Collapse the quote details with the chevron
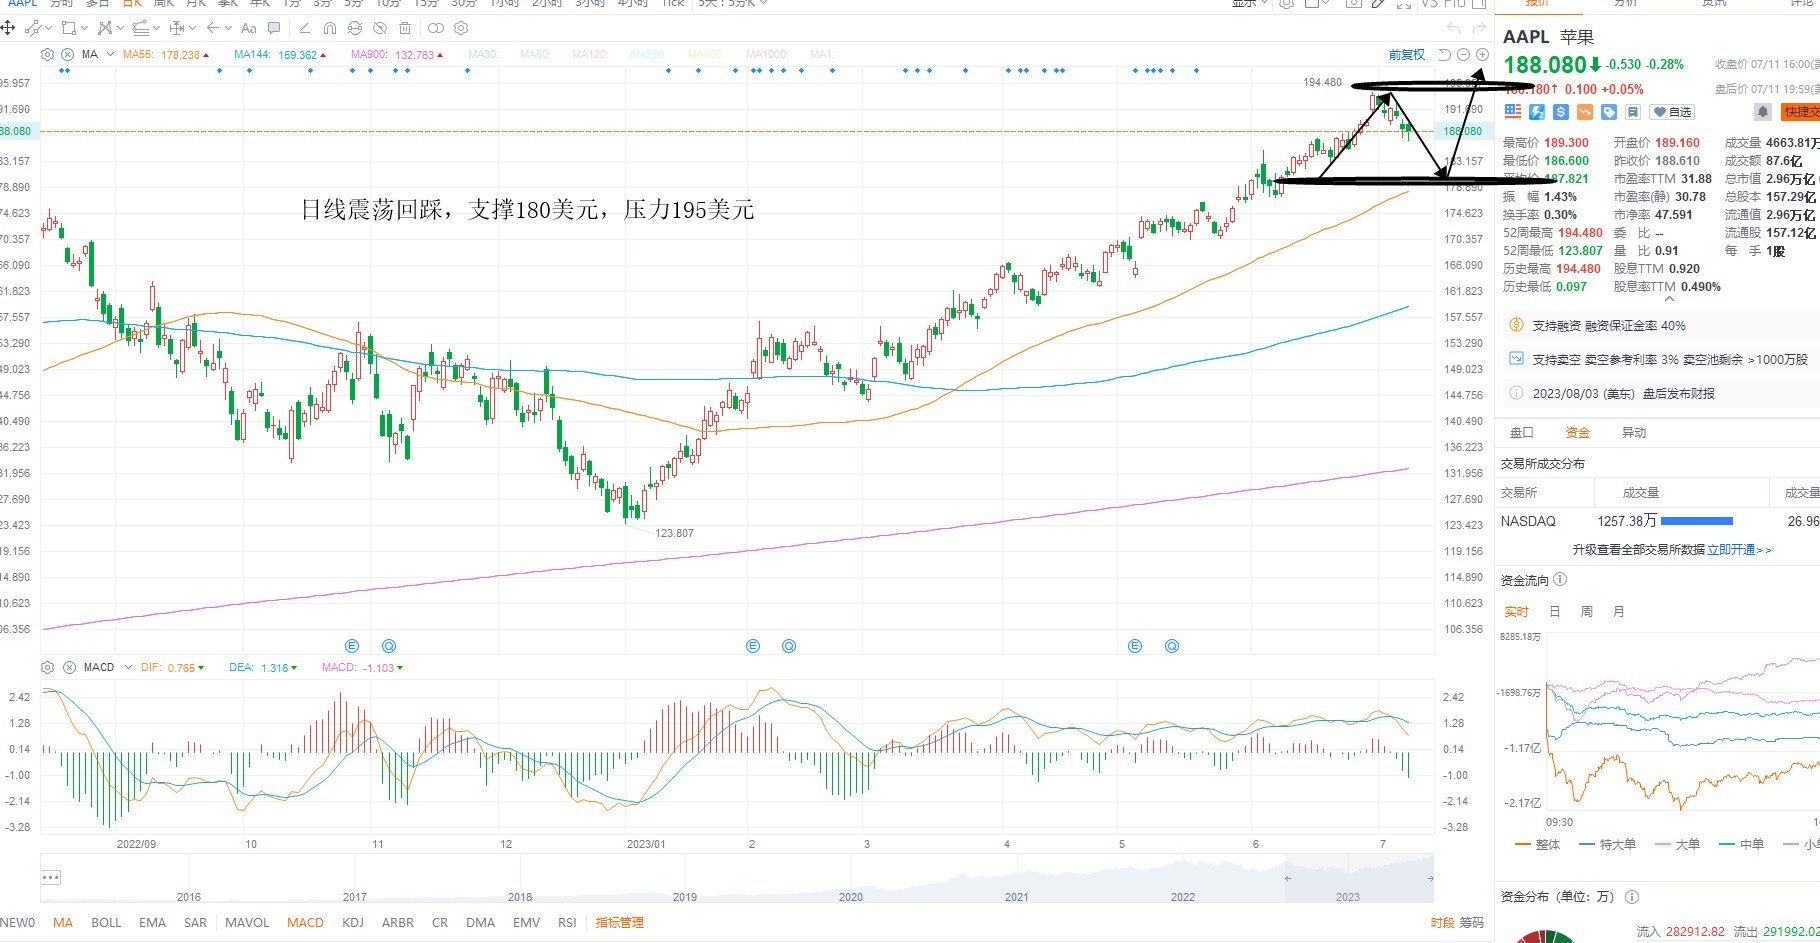This screenshot has width=1820, height=943. (x=1669, y=299)
